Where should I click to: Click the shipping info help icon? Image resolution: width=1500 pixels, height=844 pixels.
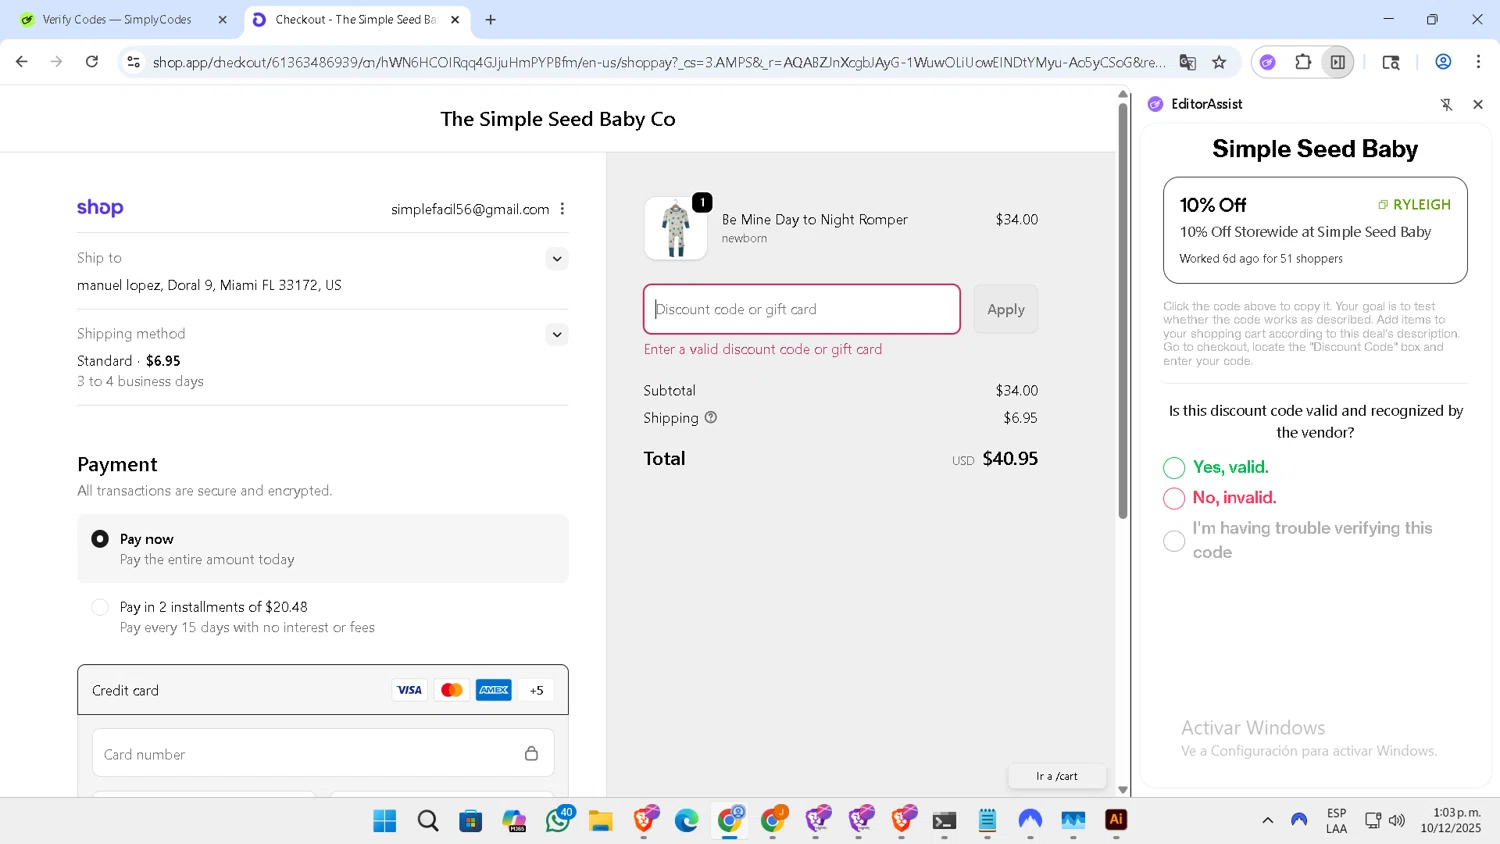coord(711,418)
